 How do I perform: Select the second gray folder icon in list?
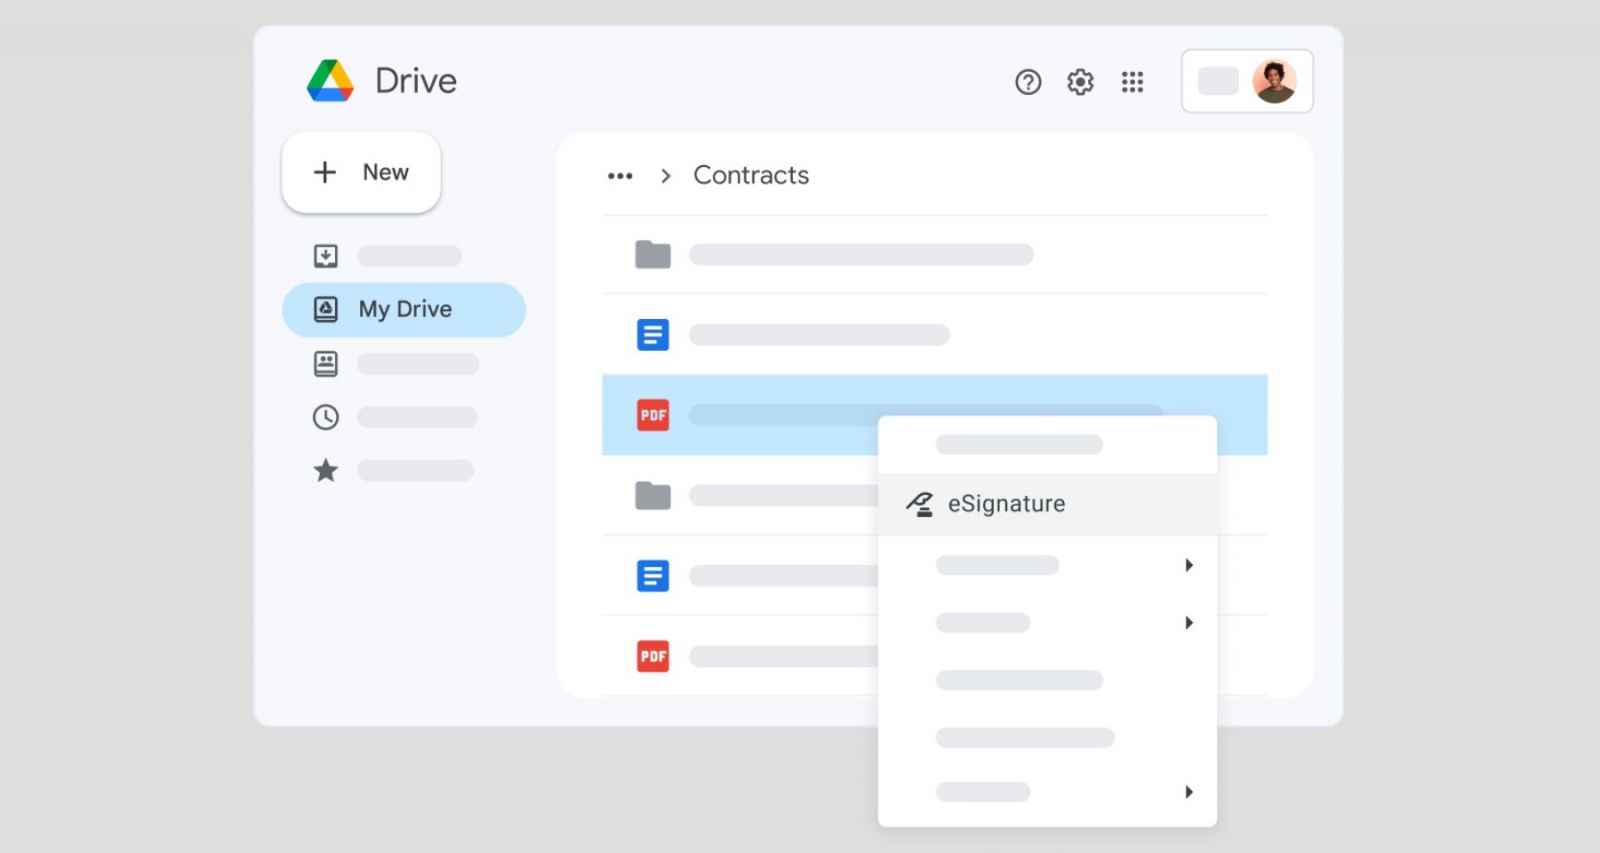(x=653, y=495)
